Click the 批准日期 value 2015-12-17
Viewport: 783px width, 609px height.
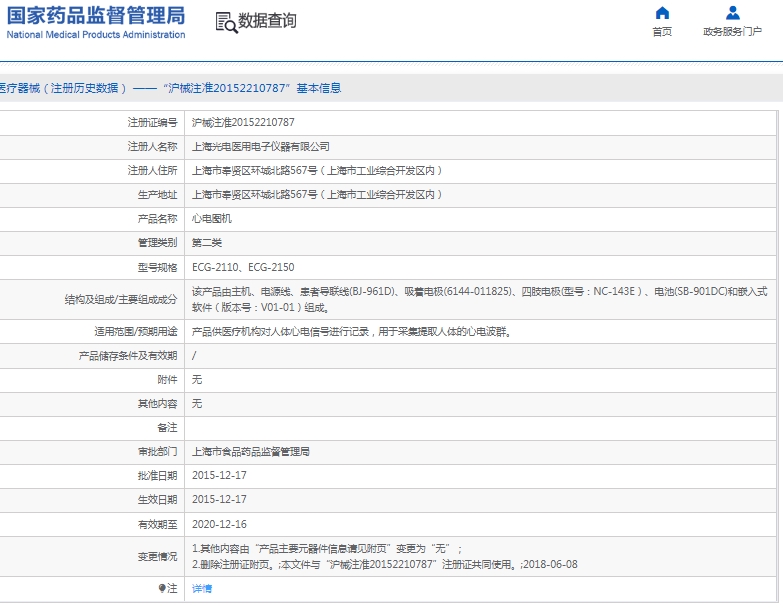pyautogui.click(x=219, y=476)
